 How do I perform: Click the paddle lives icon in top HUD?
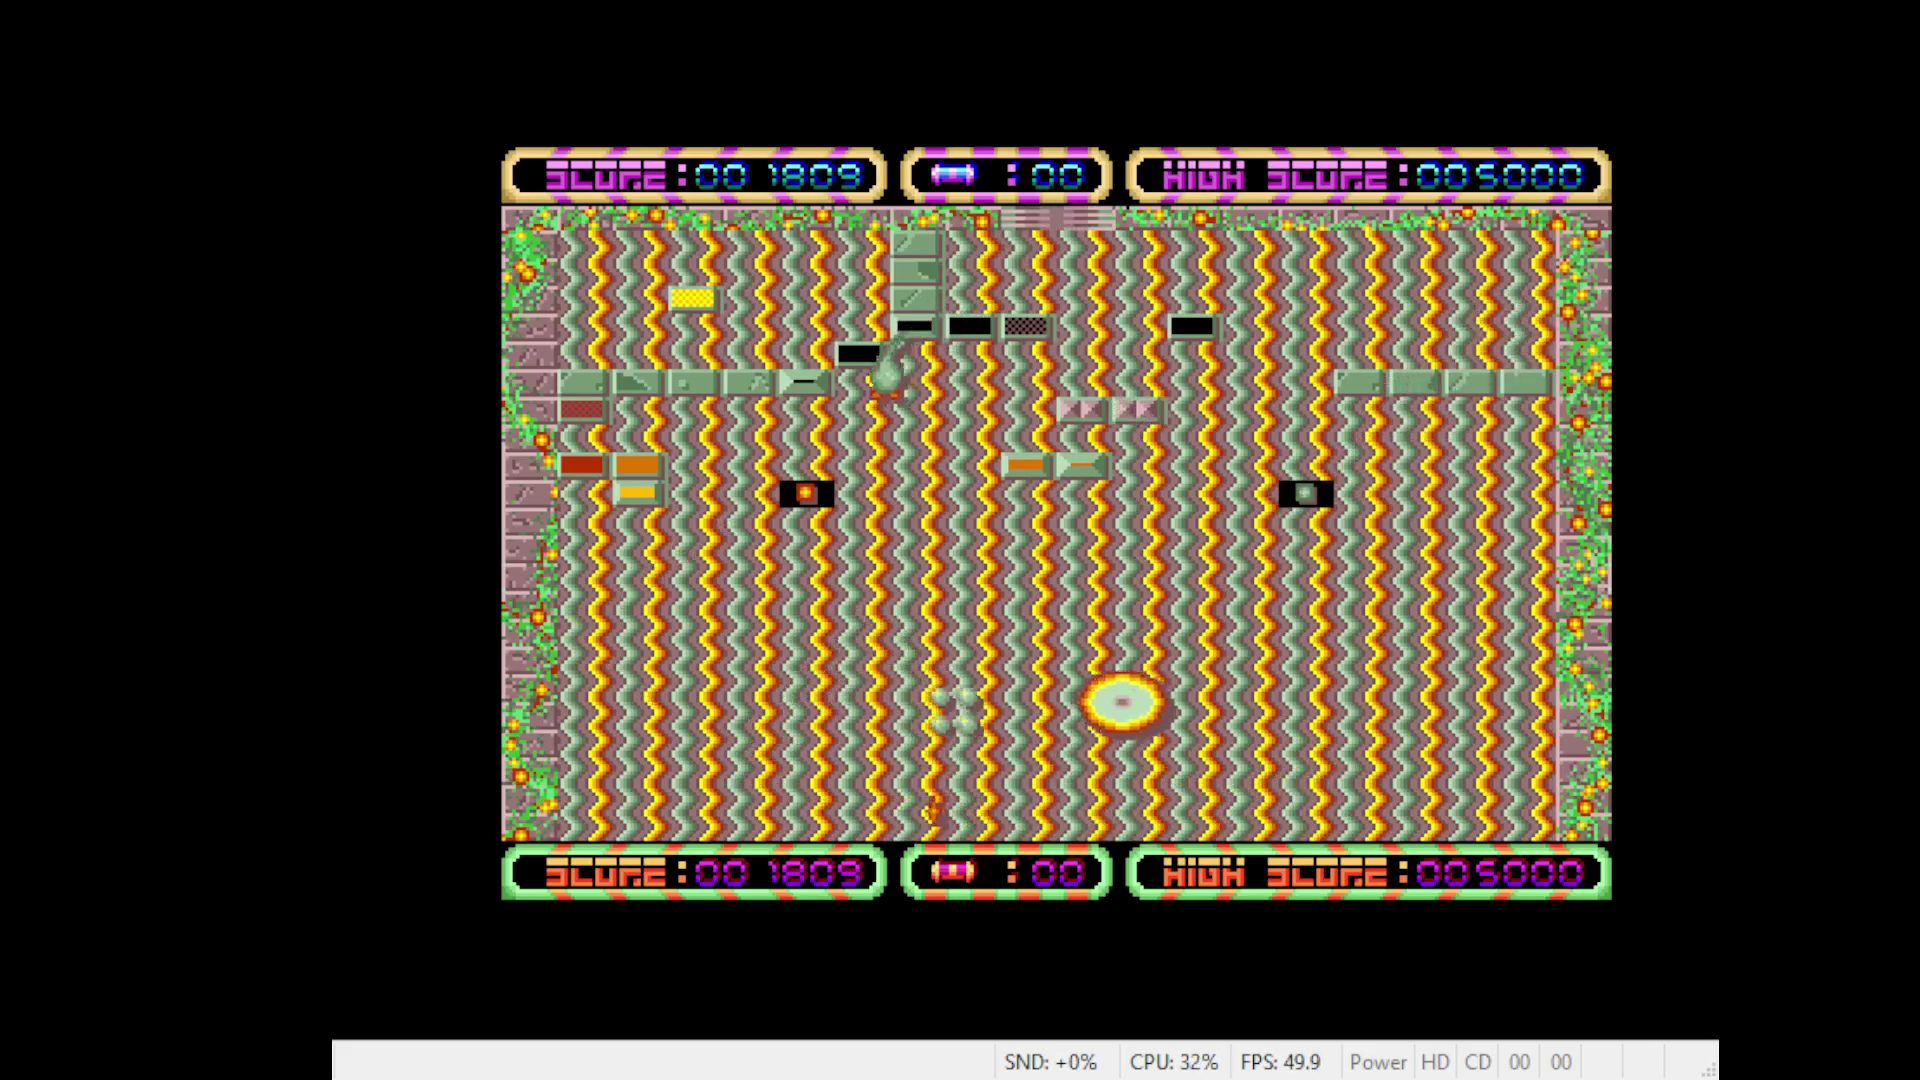[x=952, y=175]
